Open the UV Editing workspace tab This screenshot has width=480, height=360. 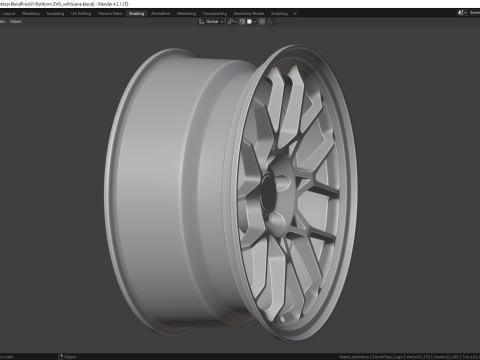[x=81, y=14]
